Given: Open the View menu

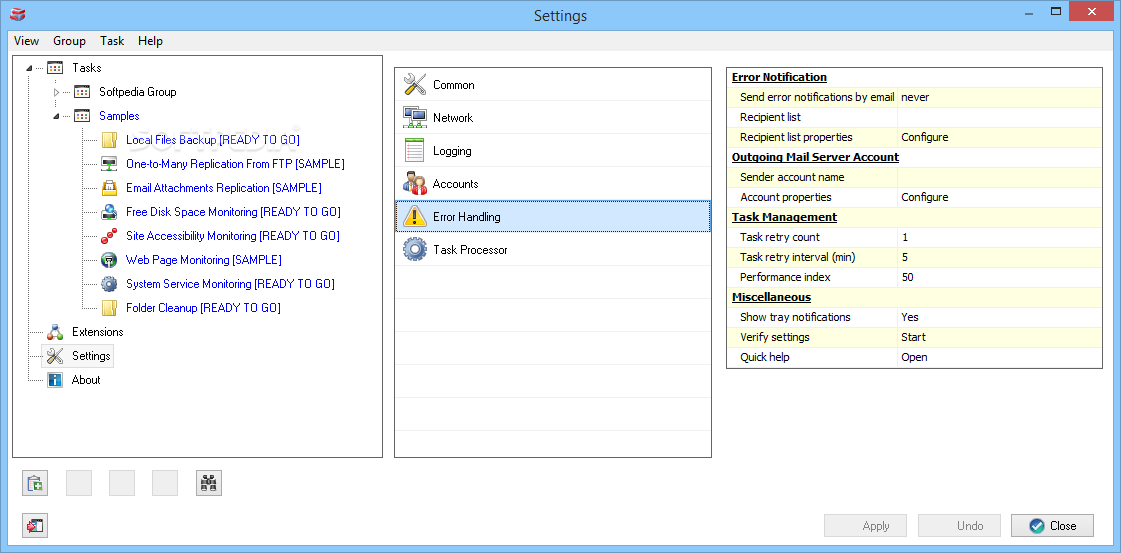Looking at the screenshot, I should [x=26, y=41].
